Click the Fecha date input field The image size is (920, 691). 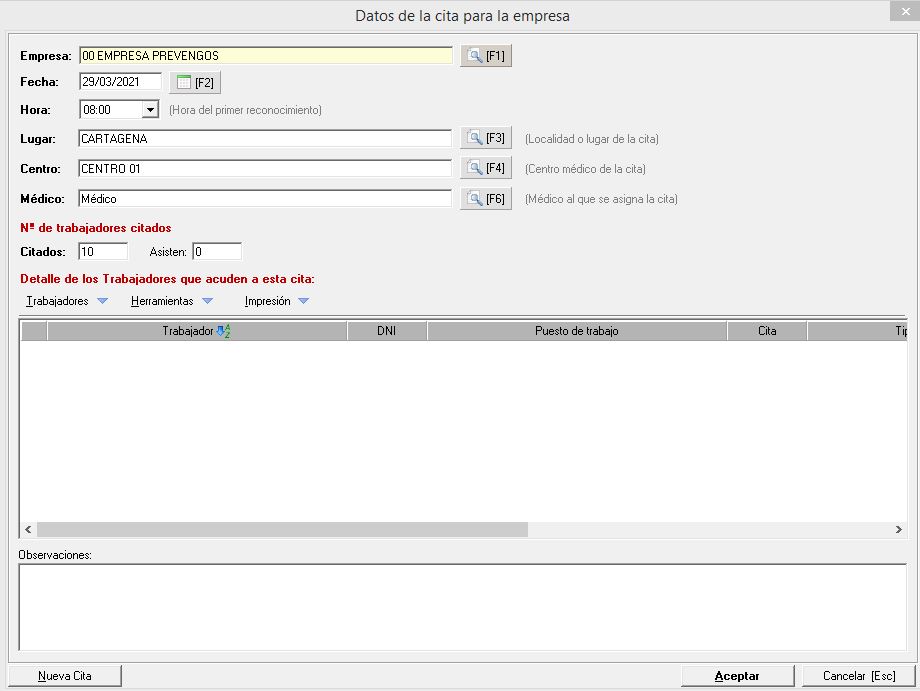coord(120,82)
